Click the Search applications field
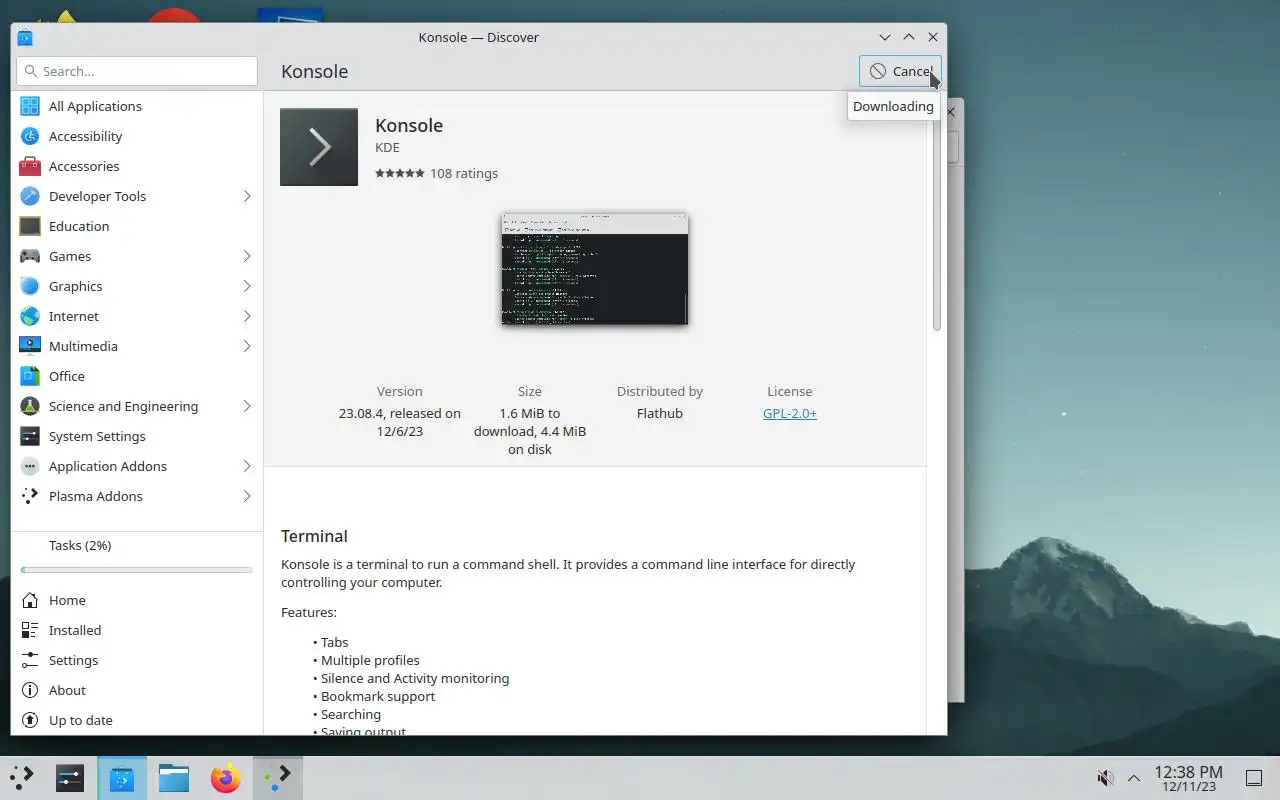The width and height of the screenshot is (1280, 800). 137,71
